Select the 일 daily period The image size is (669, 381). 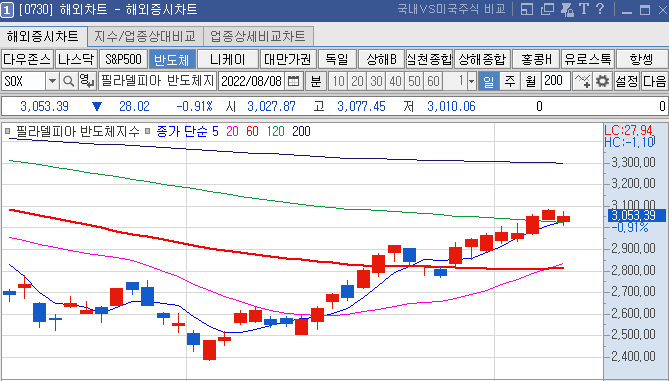488,81
